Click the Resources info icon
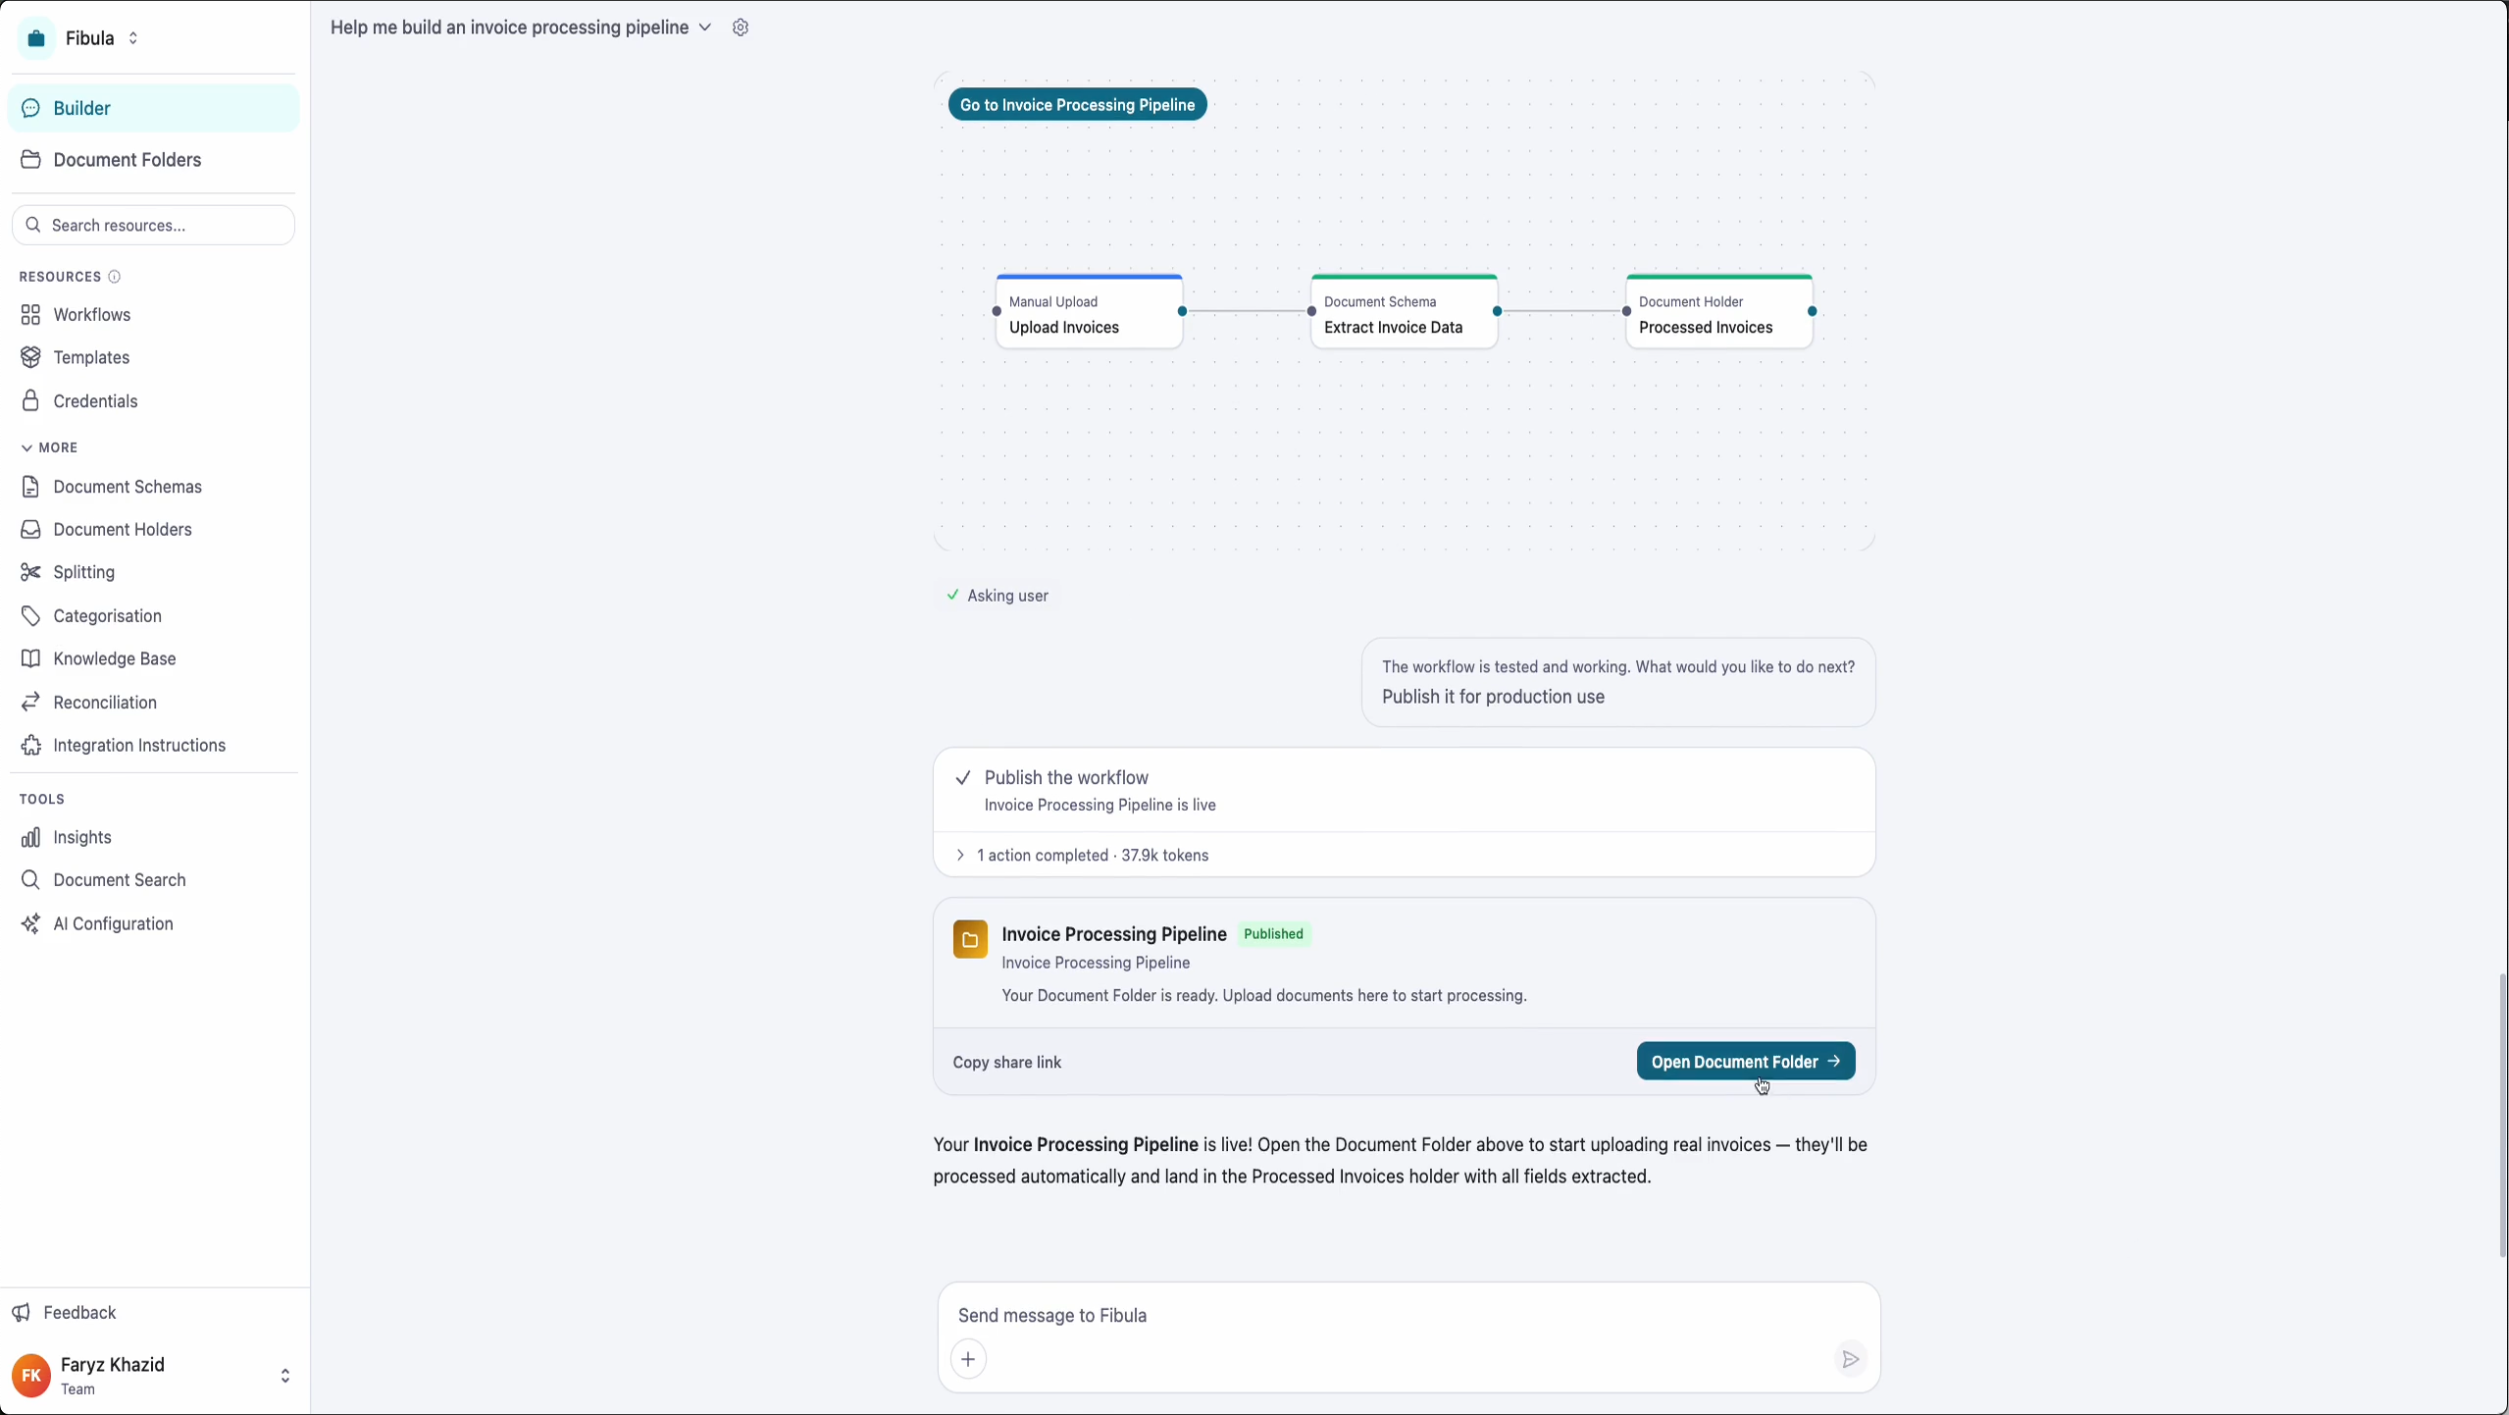2509x1415 pixels. (114, 277)
